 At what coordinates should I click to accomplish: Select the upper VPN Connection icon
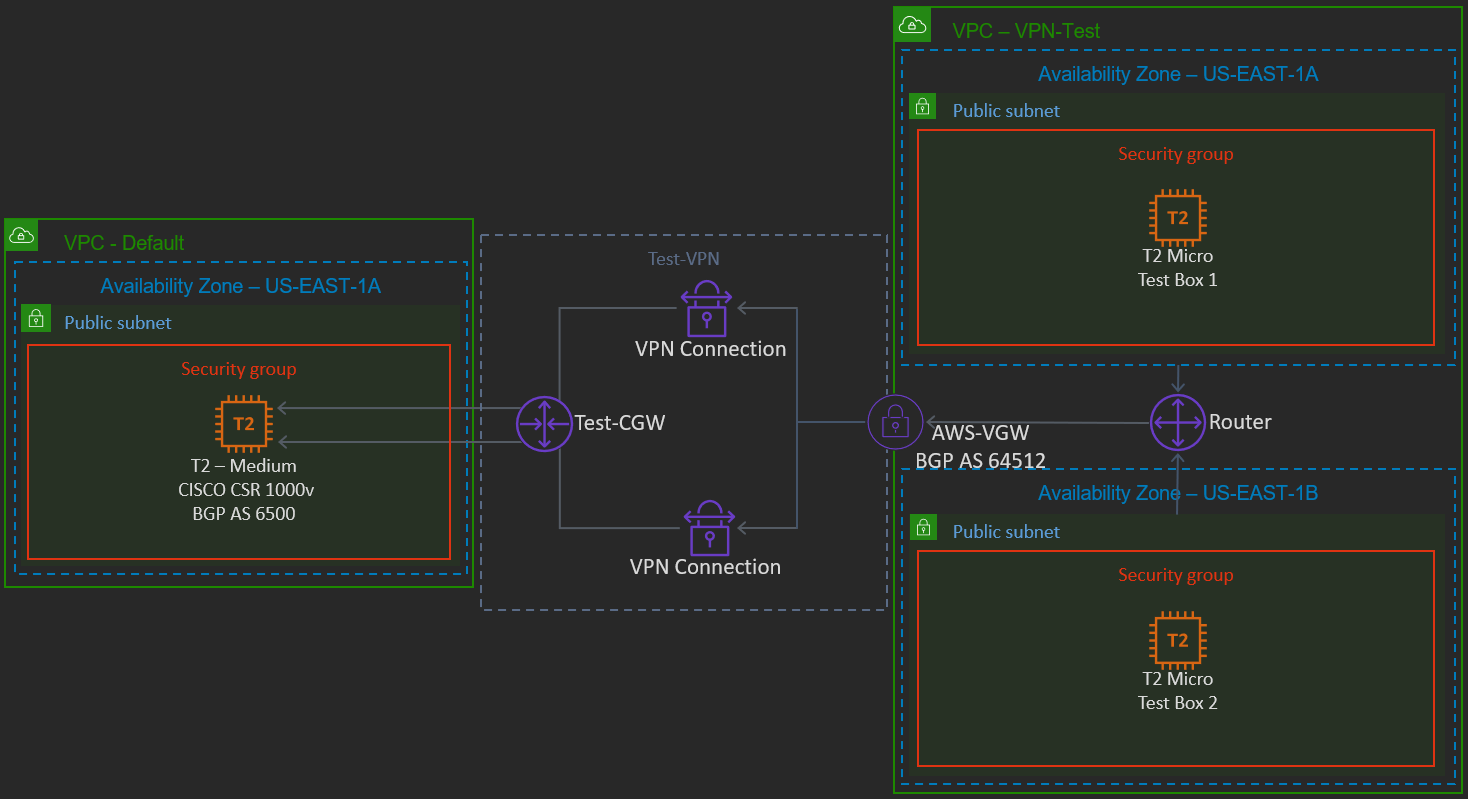point(708,309)
